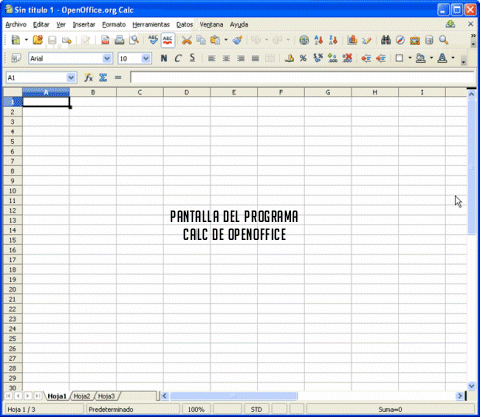The image size is (480, 417).
Task: Open the Borders dropdown arrow
Action: pyautogui.click(x=410, y=59)
